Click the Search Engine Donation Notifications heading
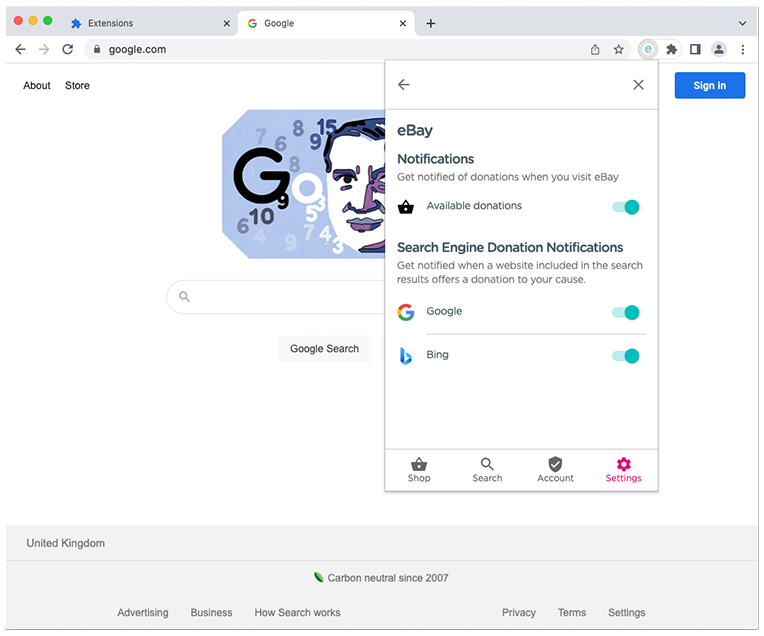The image size is (764, 636). 510,248
